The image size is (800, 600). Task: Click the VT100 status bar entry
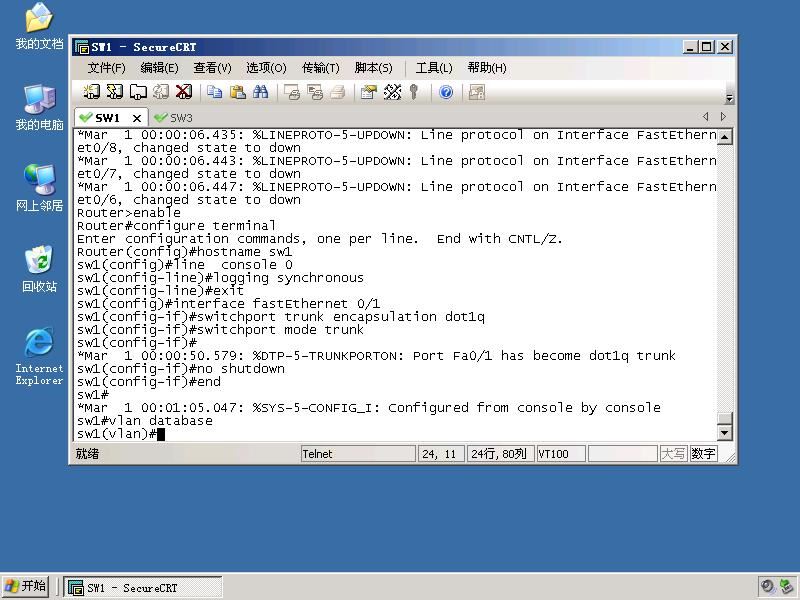[x=561, y=454]
